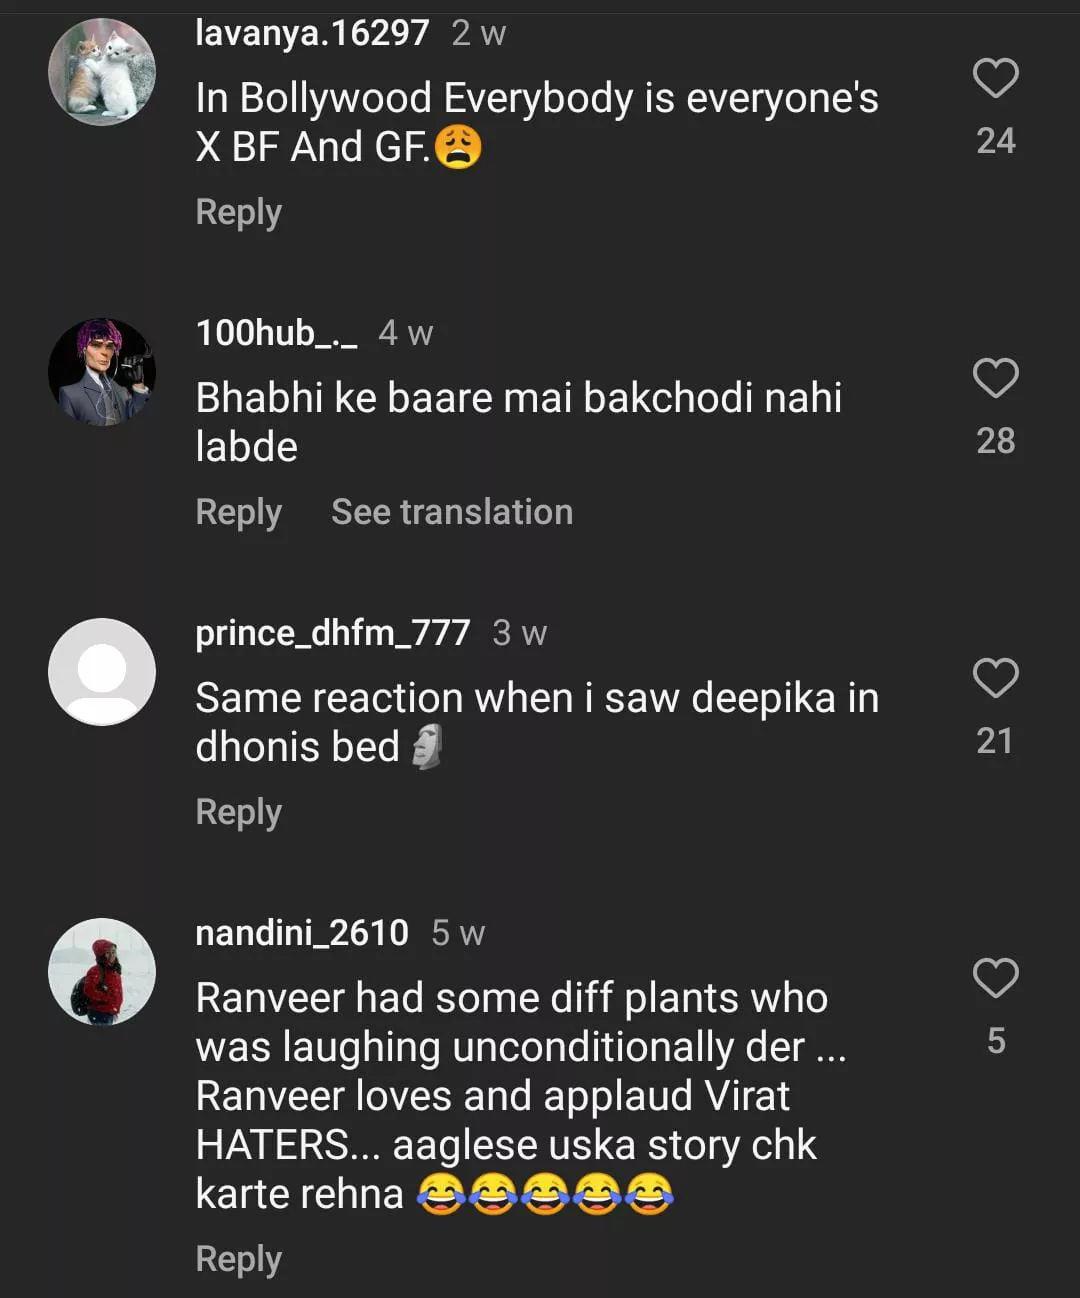Open the nandini_2610 username link
This screenshot has height=1298, width=1080.
tap(302, 933)
